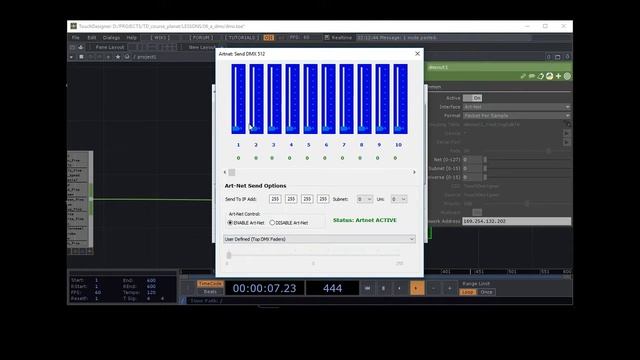Open the Help menu
The image size is (640, 360).
point(131,38)
